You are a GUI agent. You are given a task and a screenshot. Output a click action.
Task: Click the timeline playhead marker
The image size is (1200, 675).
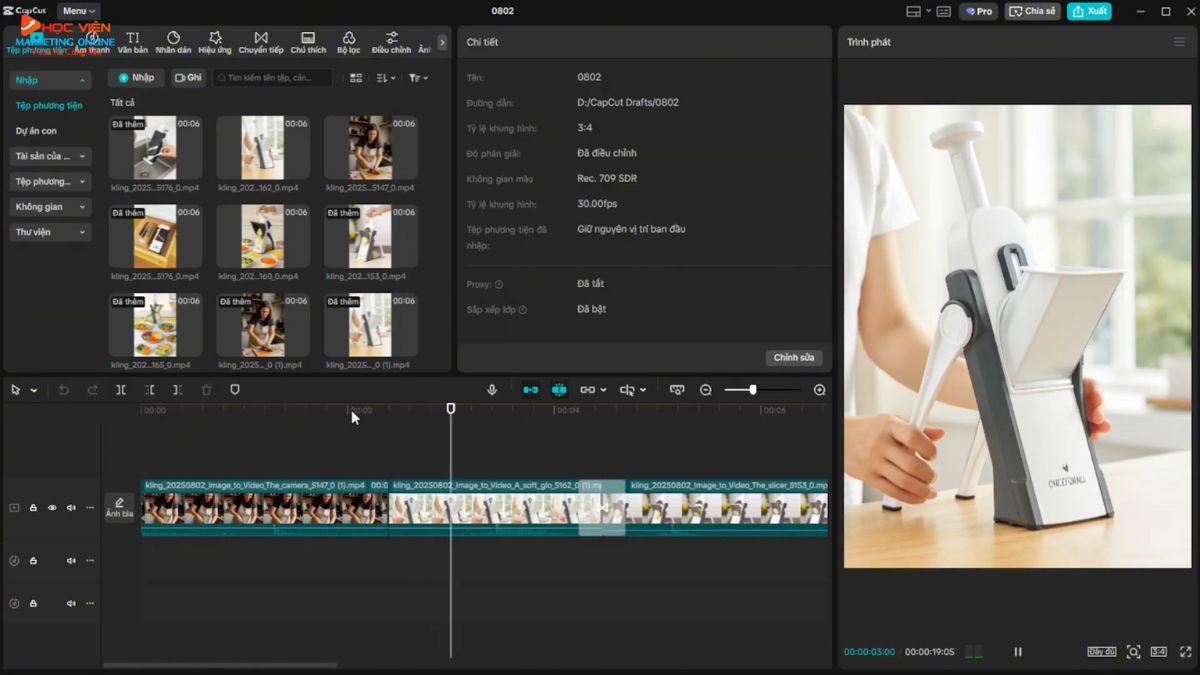[451, 408]
